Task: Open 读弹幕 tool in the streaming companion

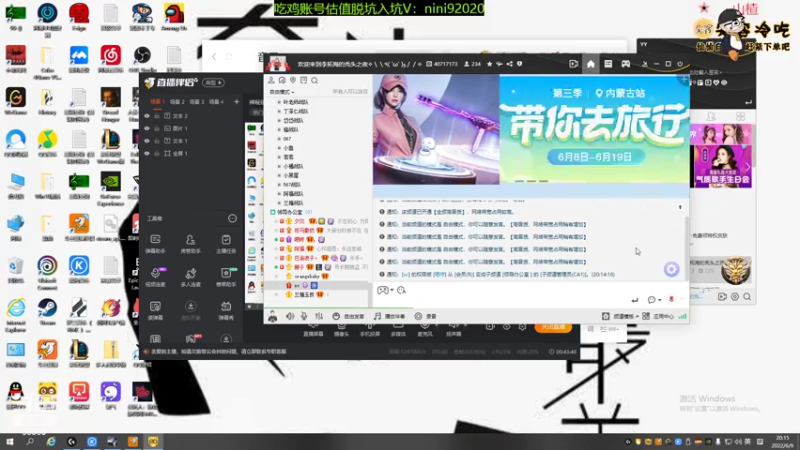Action: pyautogui.click(x=155, y=310)
